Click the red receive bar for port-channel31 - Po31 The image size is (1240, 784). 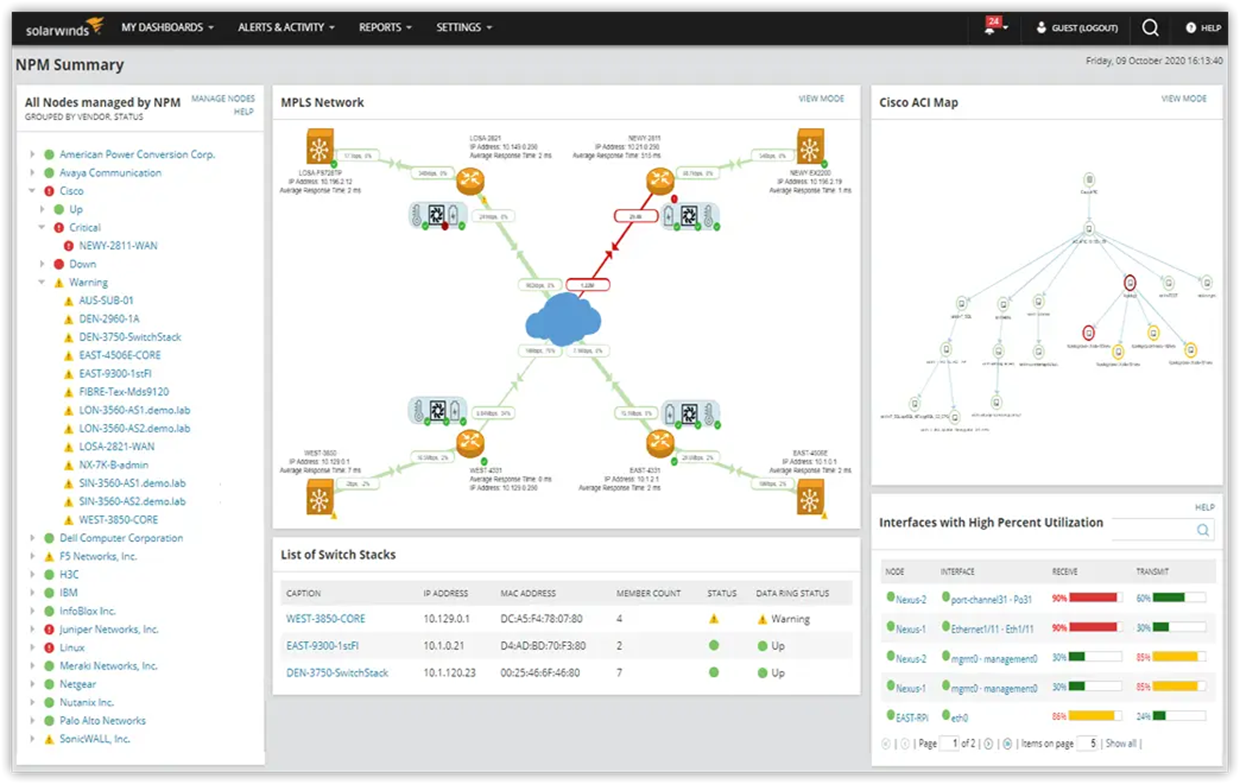pyautogui.click(x=1093, y=598)
